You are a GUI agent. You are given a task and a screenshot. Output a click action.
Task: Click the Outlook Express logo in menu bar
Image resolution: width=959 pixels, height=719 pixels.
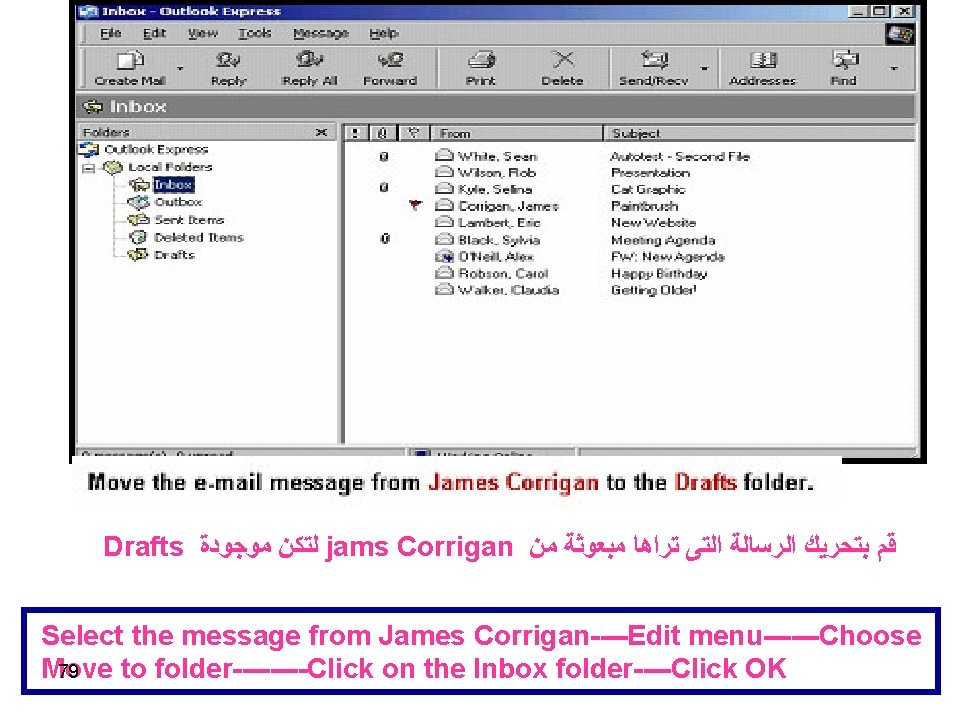[900, 34]
